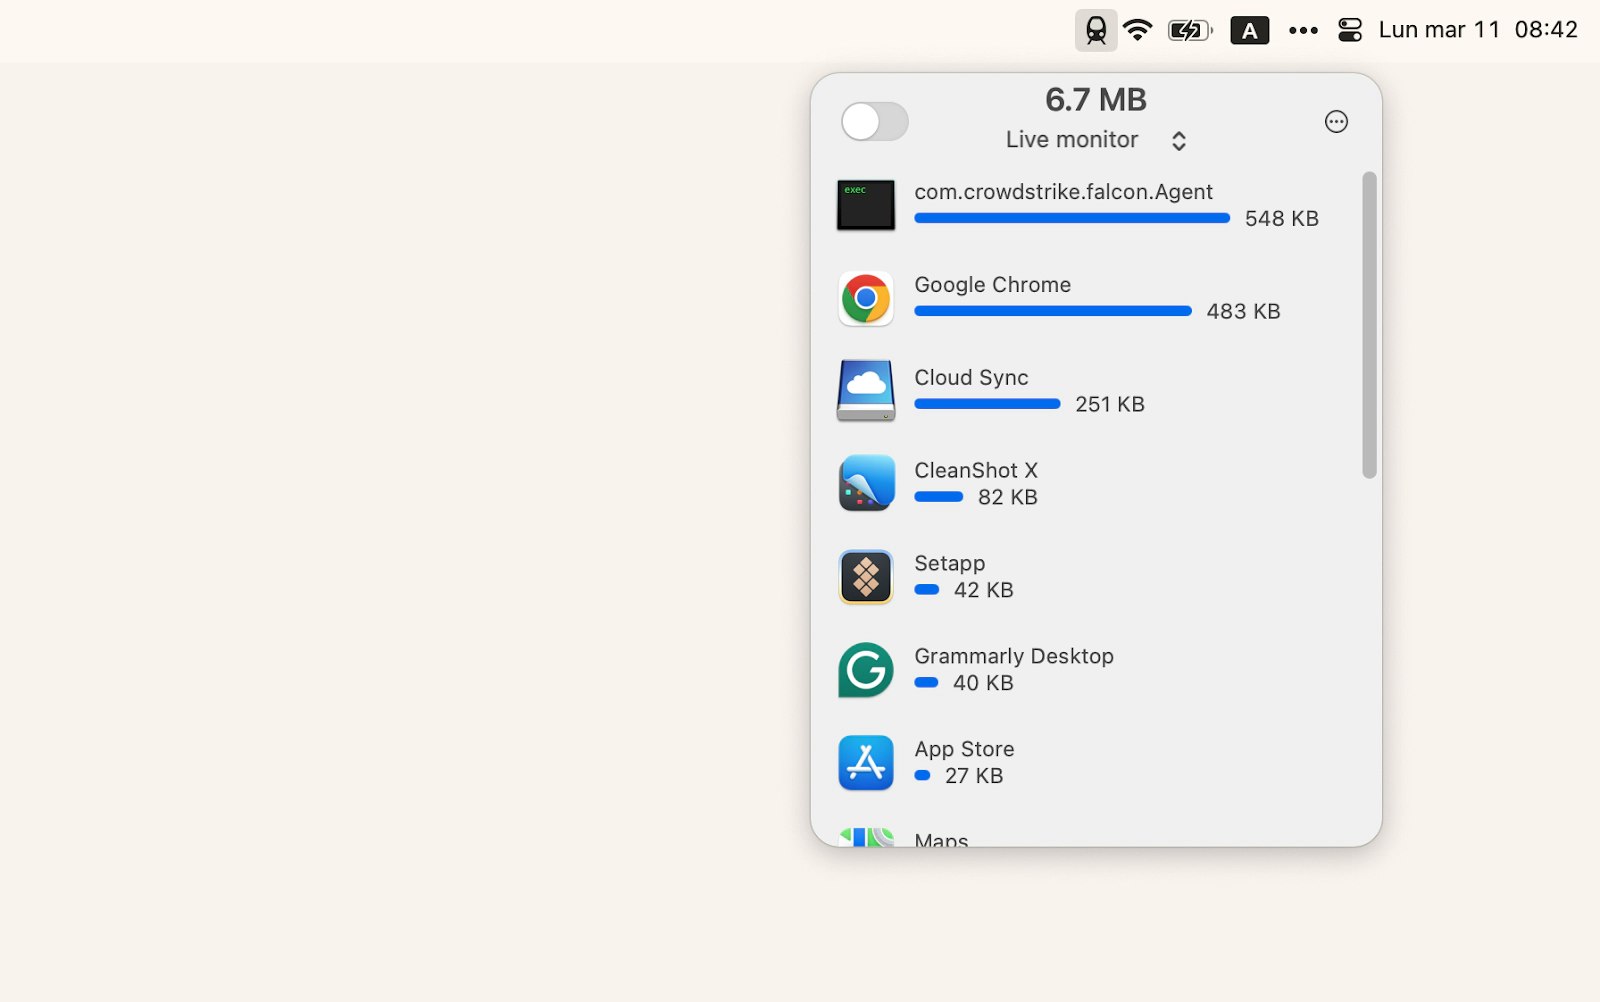Click the 483 KB usage value
Image resolution: width=1600 pixels, height=1002 pixels.
(1243, 312)
